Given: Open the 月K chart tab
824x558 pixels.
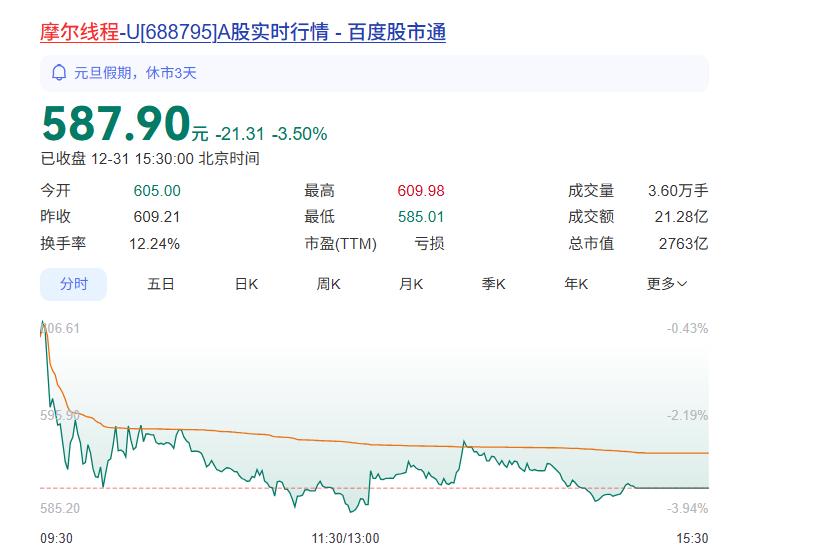Looking at the screenshot, I should pyautogui.click(x=411, y=284).
